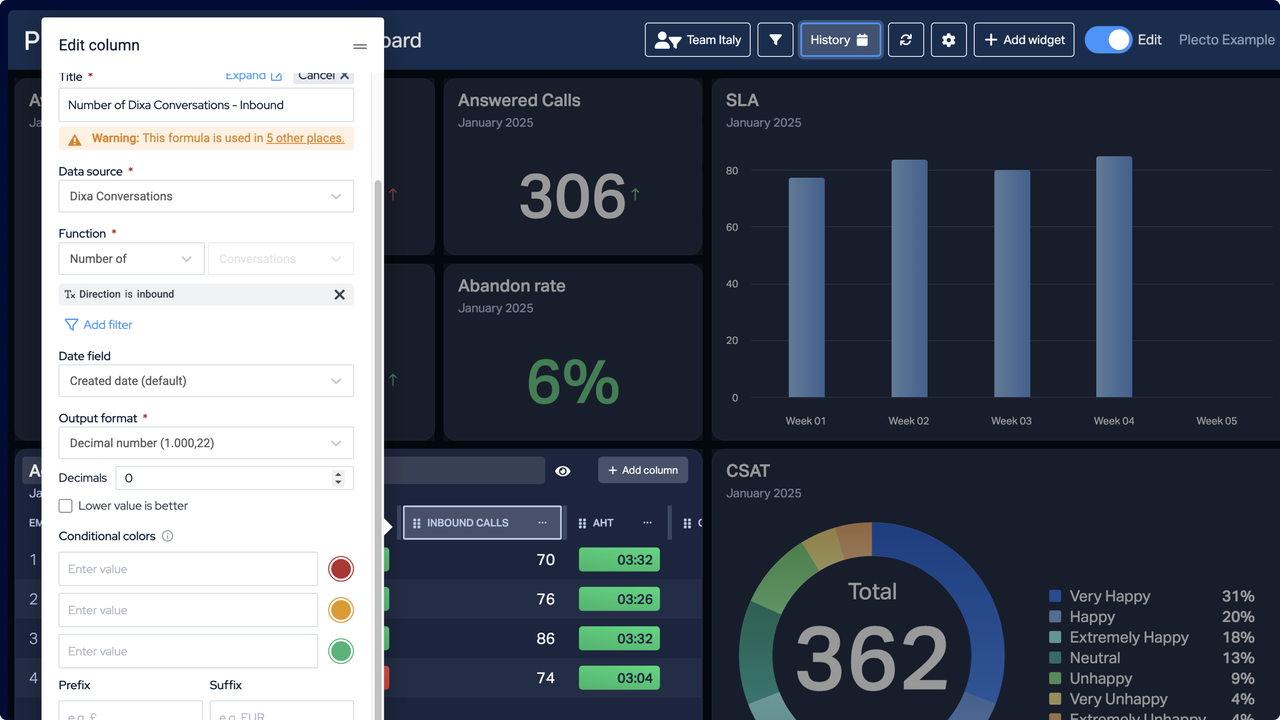Click the funnel filter icon in toolbar
This screenshot has width=1280, height=720.
pos(775,40)
